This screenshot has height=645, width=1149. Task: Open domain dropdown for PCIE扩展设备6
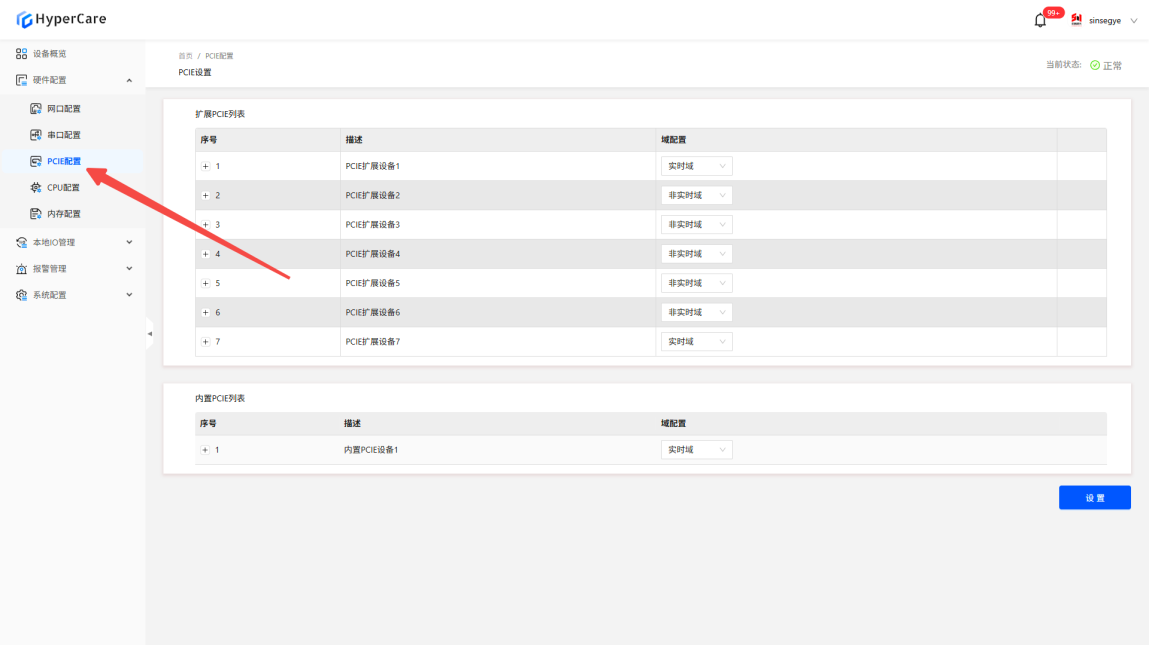[696, 313]
